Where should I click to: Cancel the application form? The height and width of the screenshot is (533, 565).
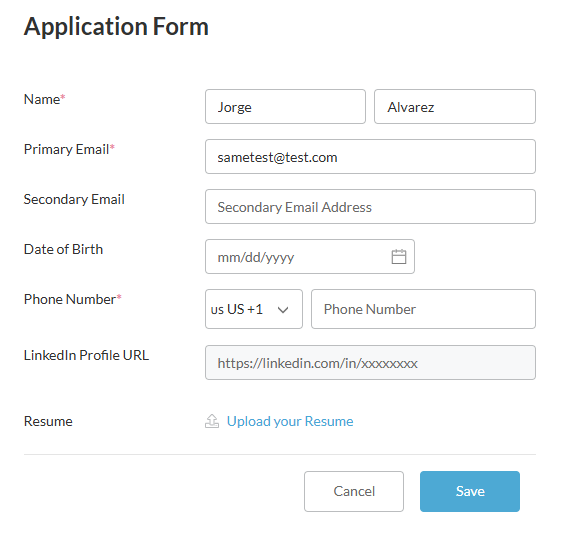353,491
